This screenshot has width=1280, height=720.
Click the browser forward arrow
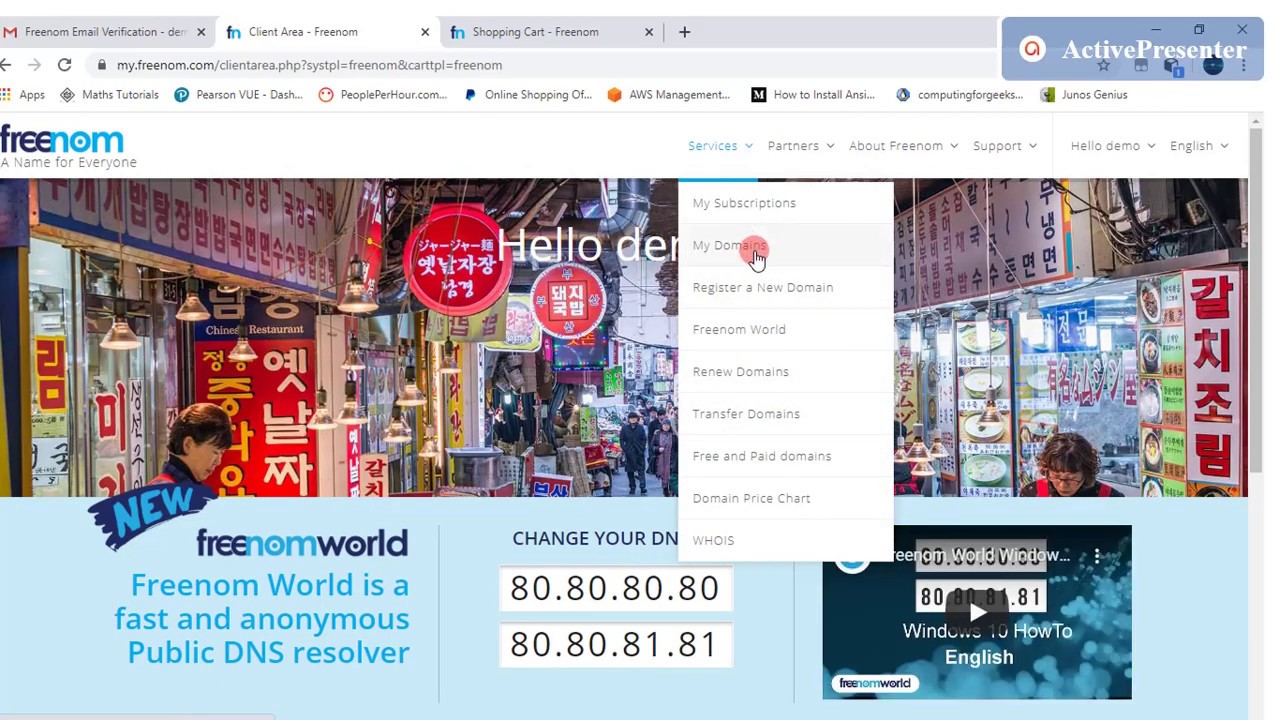[34, 65]
